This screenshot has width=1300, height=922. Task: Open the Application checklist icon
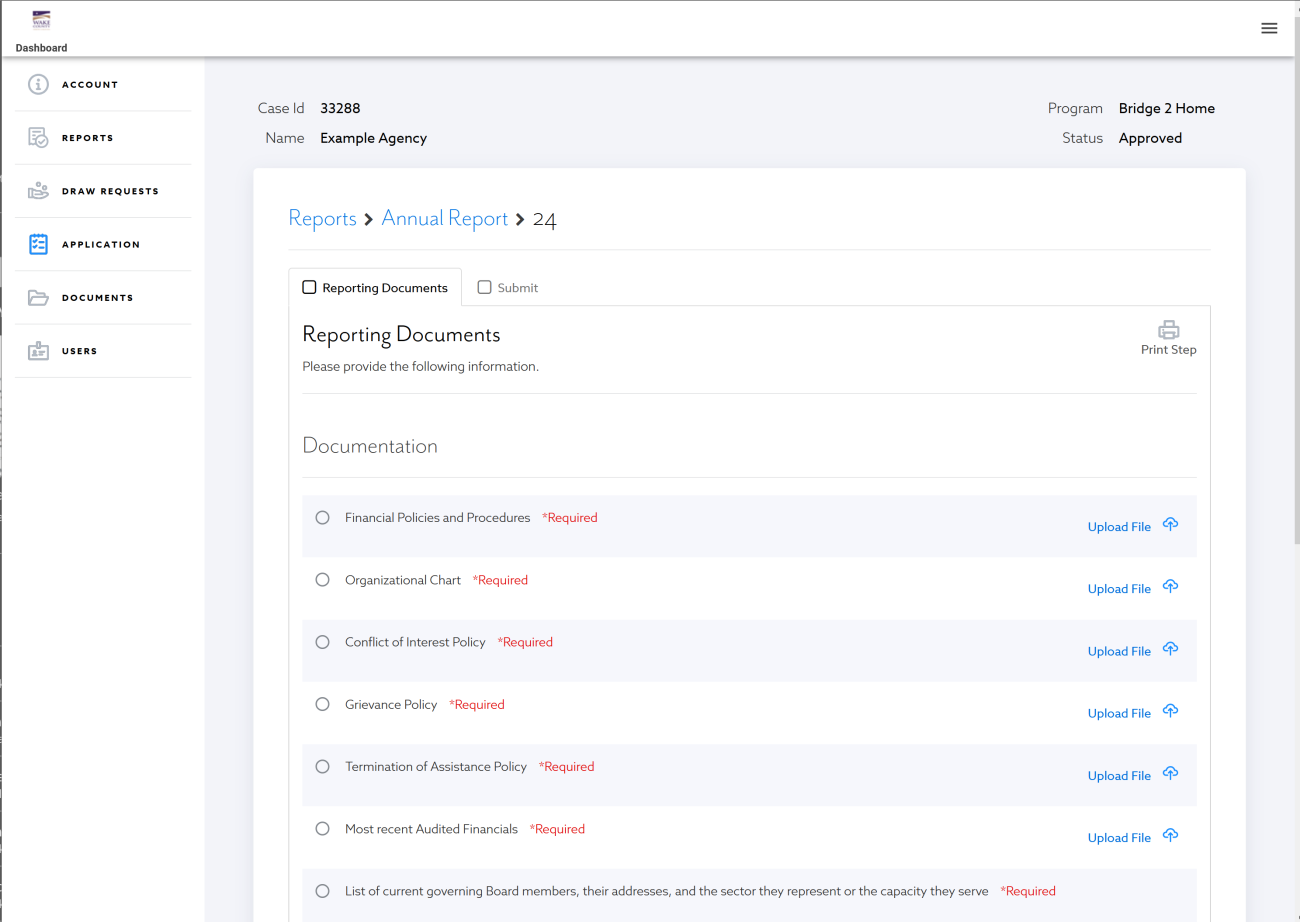[38, 244]
